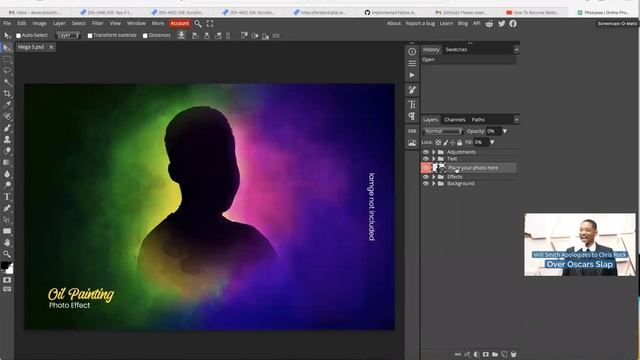Viewport: 640px width, 360px height.
Task: Click the search magnifier in the menu bar
Action: pos(198,24)
